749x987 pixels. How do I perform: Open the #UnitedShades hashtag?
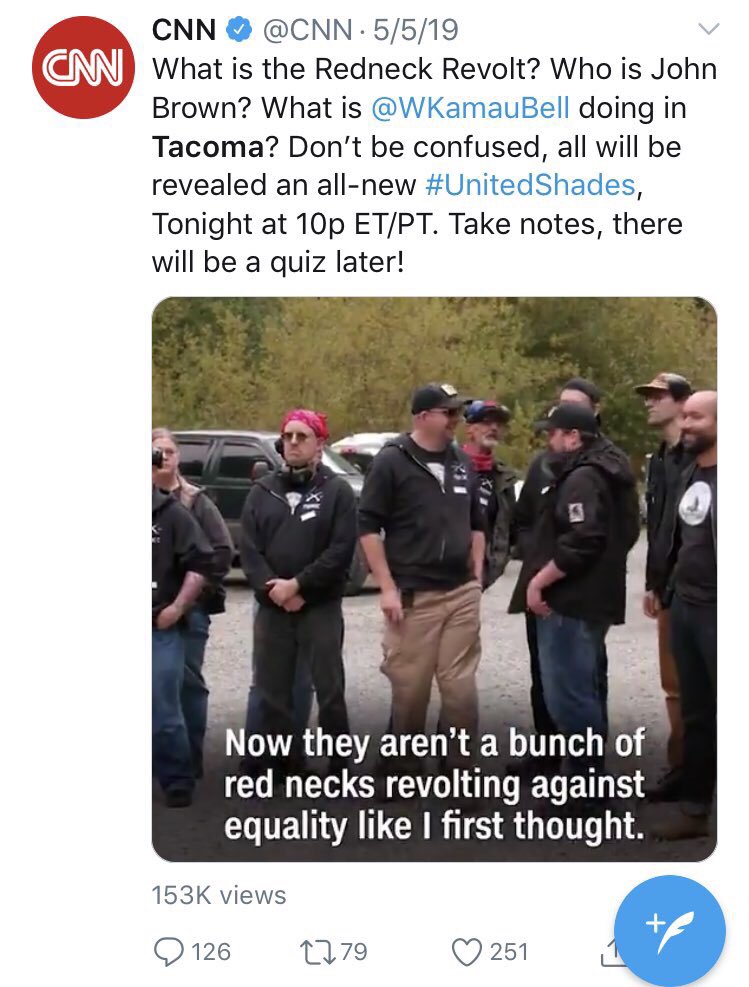(x=530, y=185)
